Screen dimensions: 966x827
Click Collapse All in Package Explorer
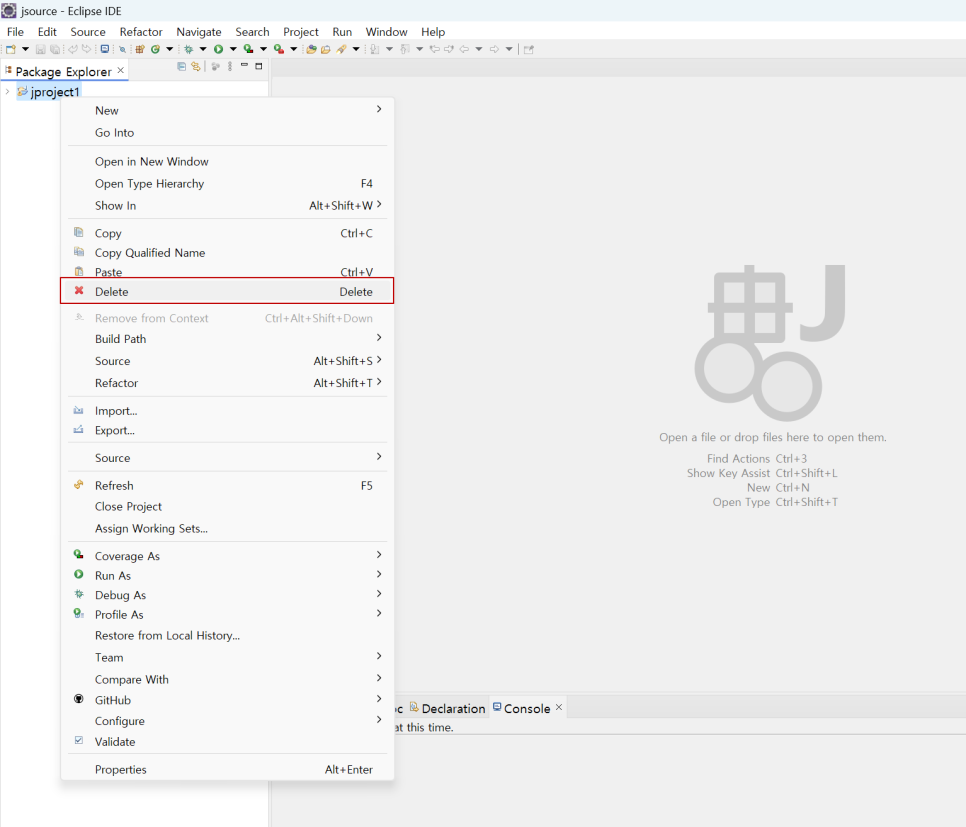pyautogui.click(x=181, y=66)
